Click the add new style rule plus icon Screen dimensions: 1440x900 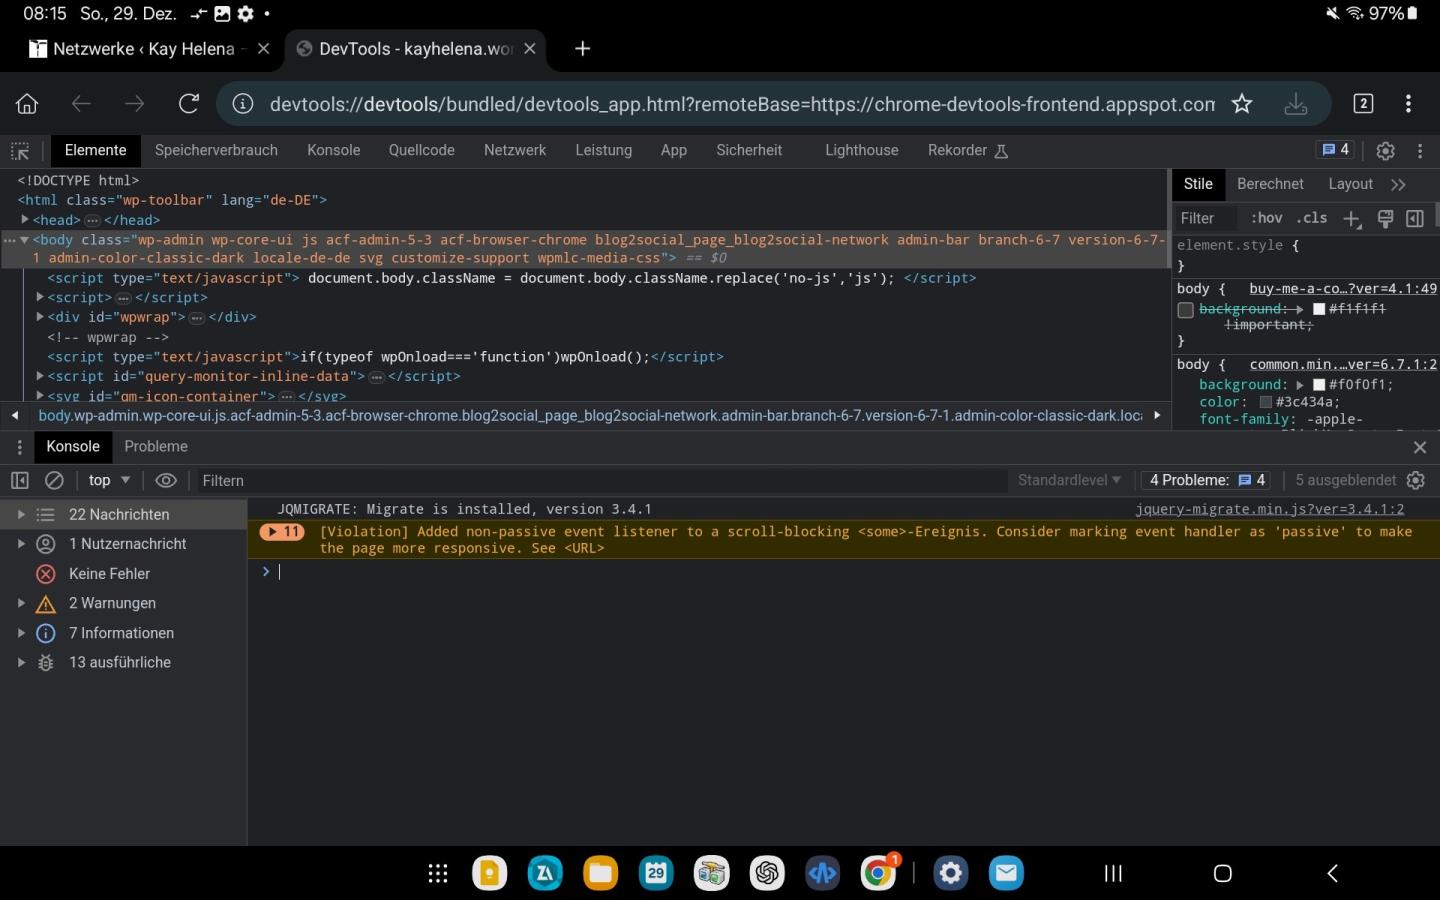pos(1352,219)
